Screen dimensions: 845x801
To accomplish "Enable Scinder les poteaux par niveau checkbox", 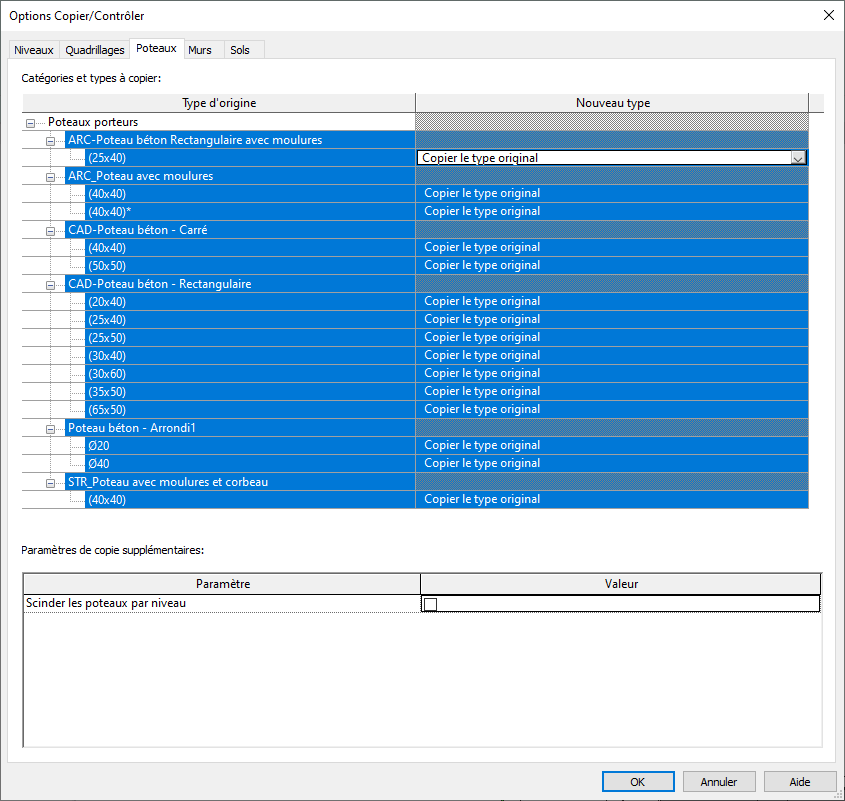I will coord(430,604).
